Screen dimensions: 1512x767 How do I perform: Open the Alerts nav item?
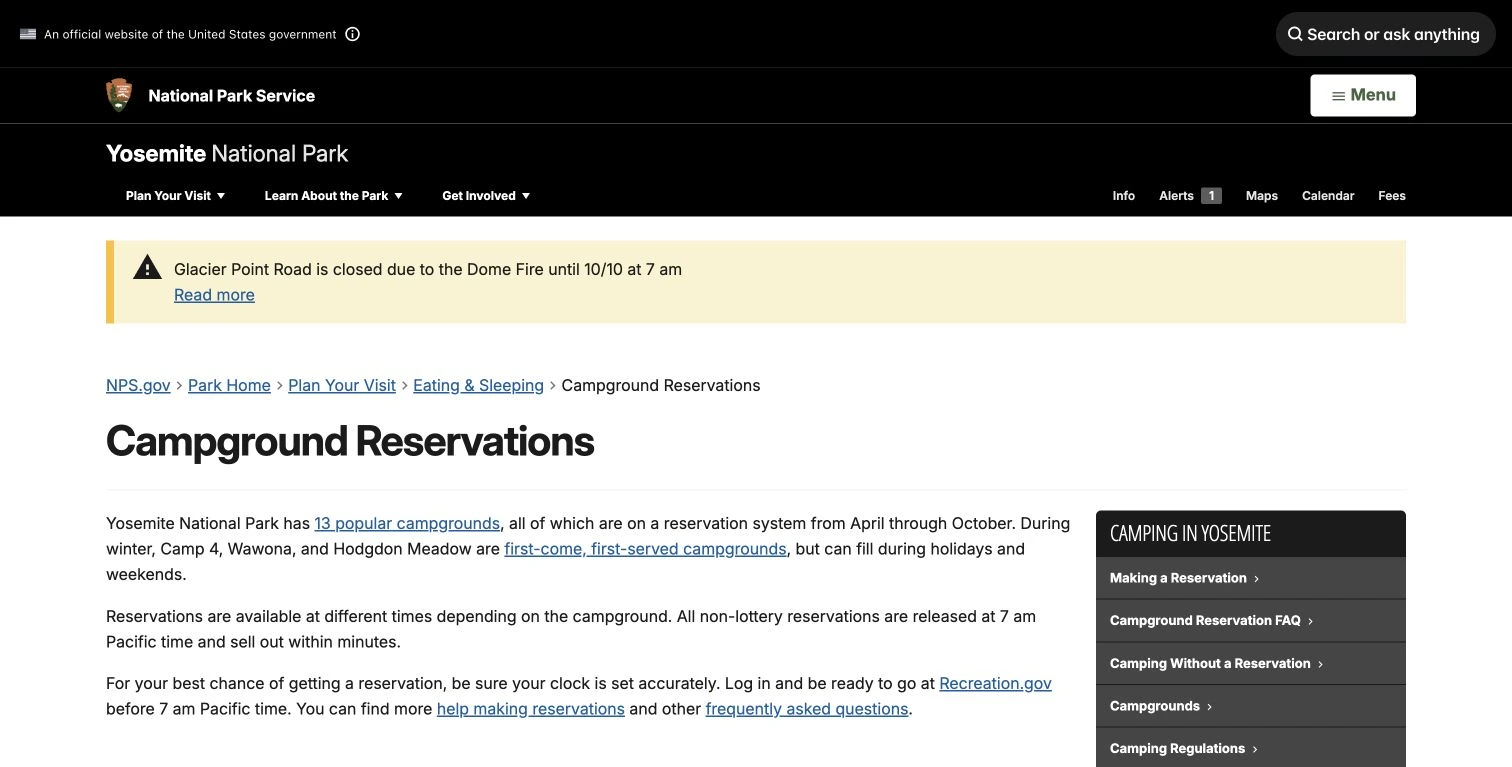[x=1176, y=196]
